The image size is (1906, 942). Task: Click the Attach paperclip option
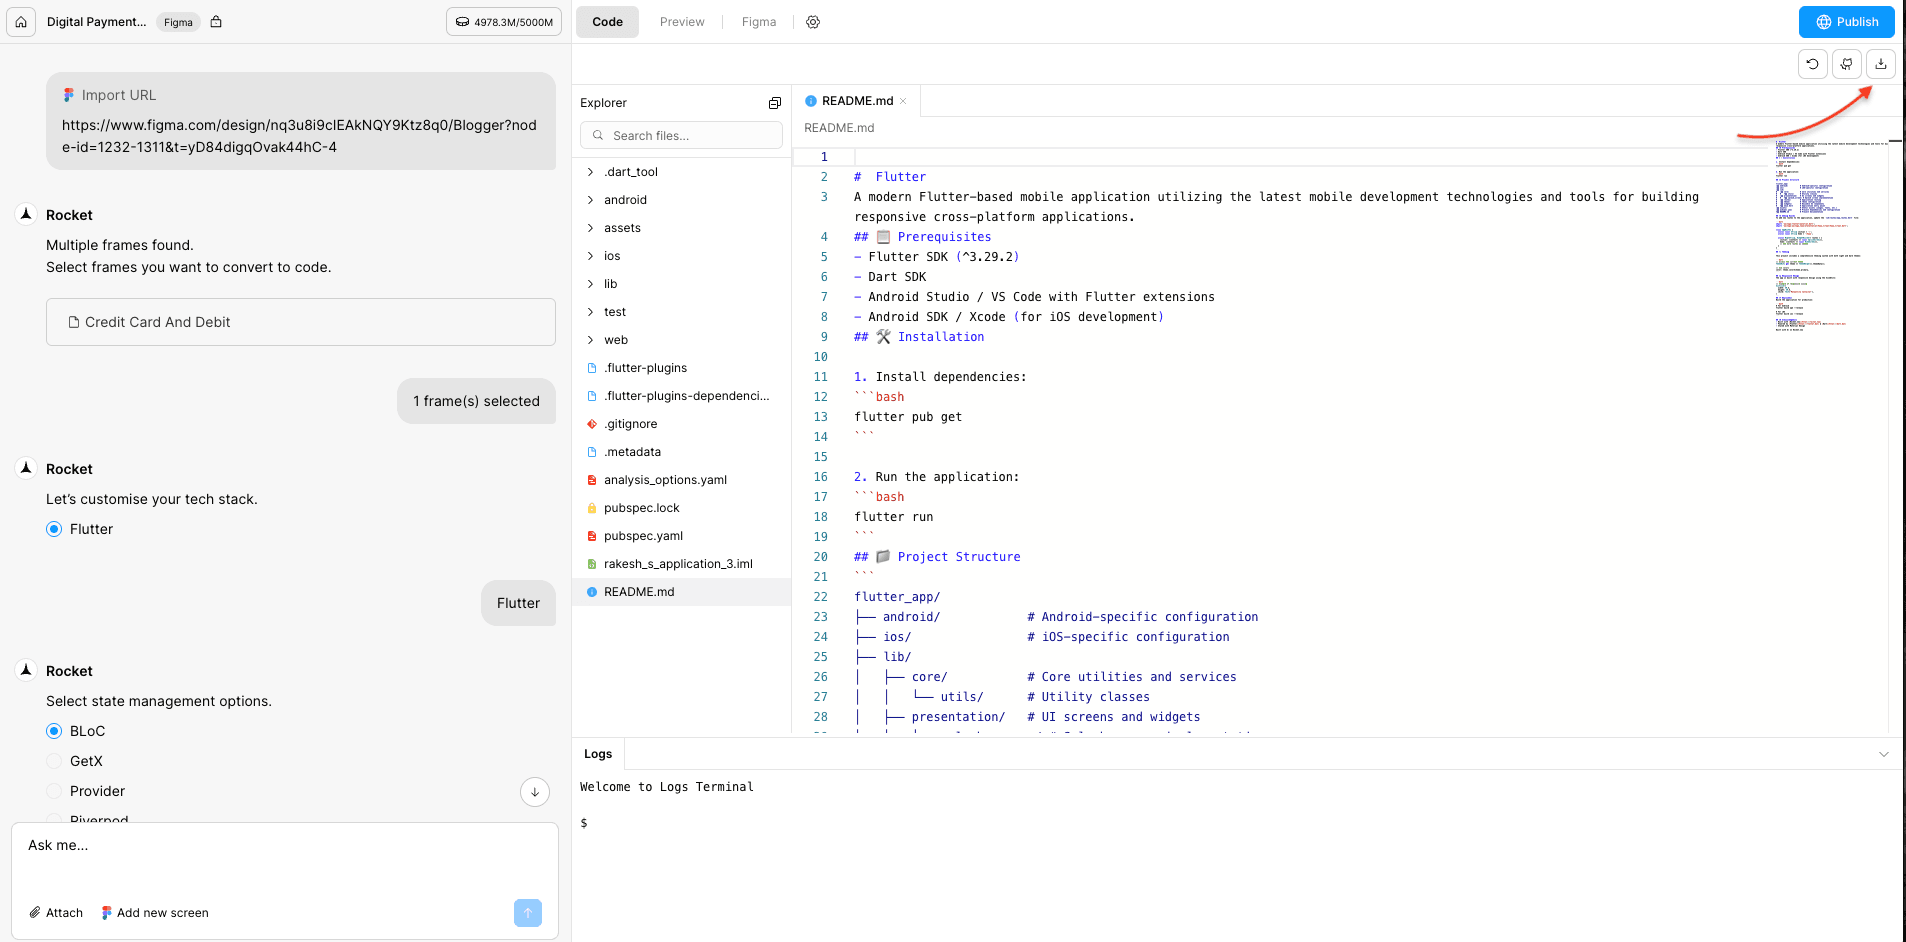[56, 913]
